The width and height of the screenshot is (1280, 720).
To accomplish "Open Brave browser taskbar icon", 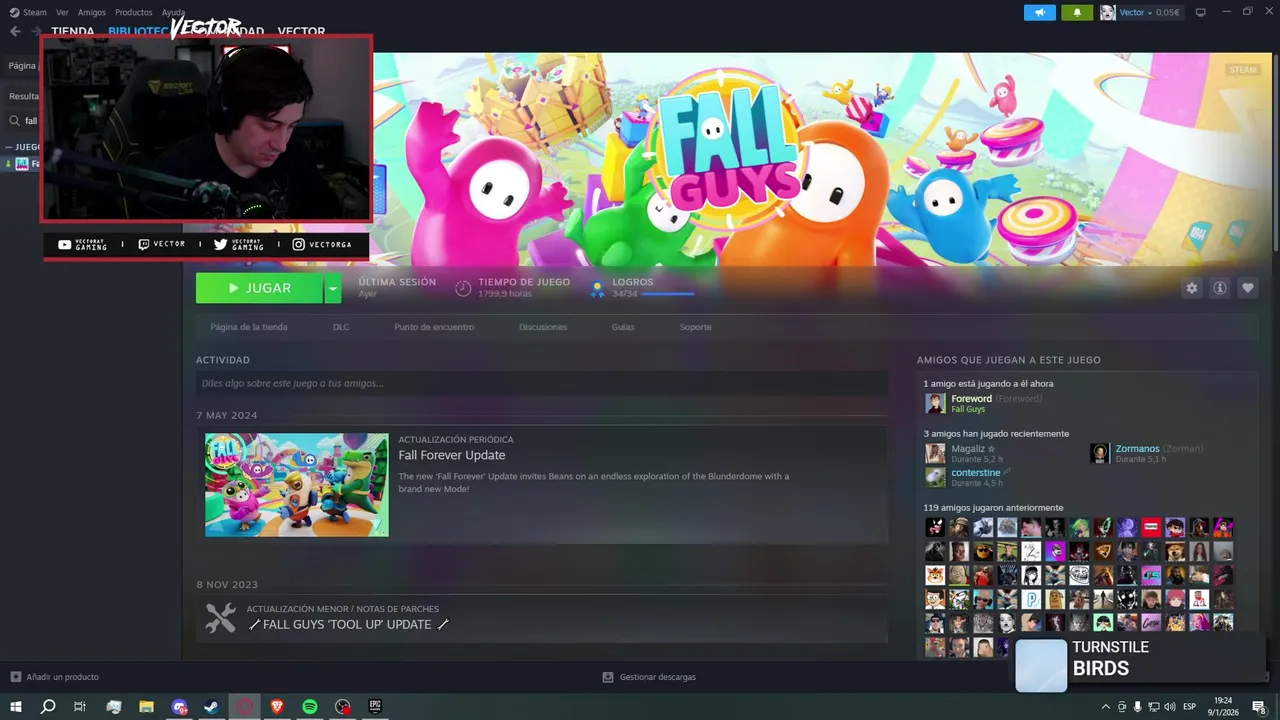I will point(277,707).
